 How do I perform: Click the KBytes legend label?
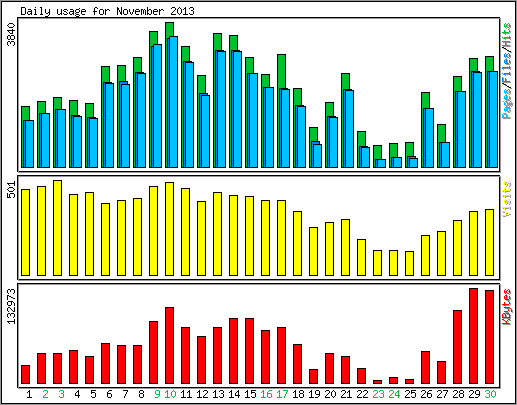(507, 307)
